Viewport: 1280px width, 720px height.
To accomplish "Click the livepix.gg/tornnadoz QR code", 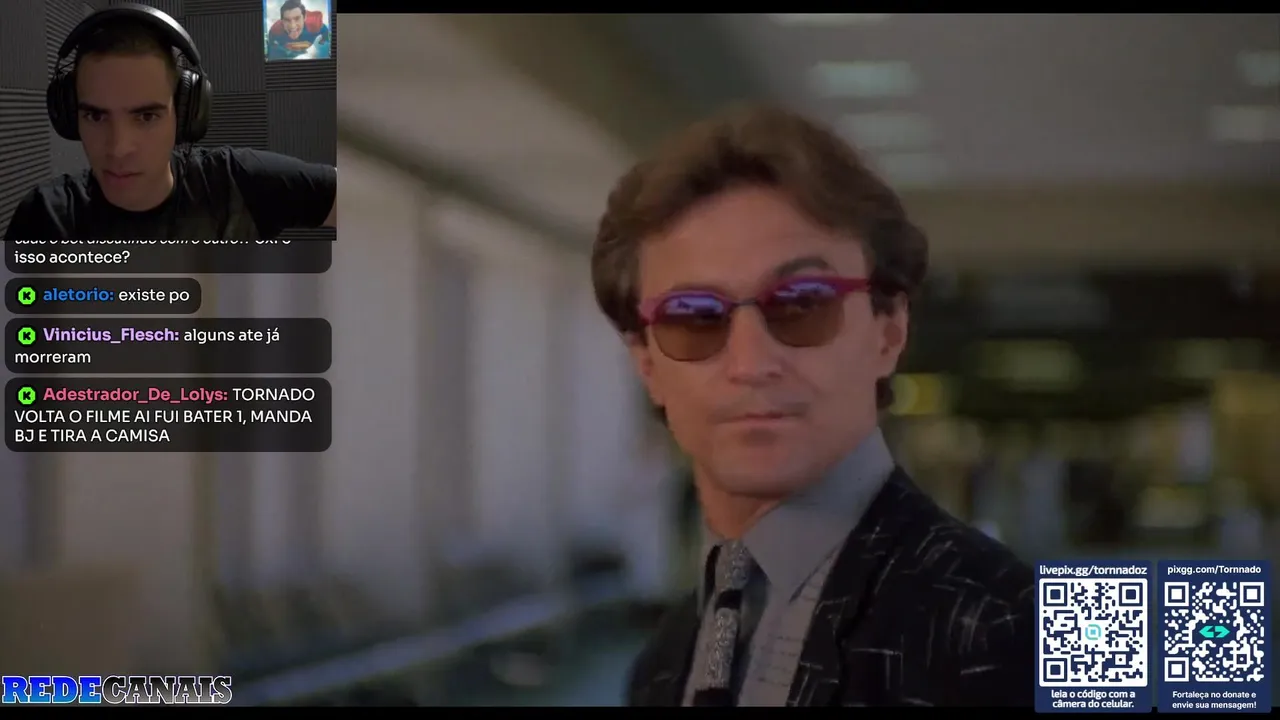I will point(1092,632).
